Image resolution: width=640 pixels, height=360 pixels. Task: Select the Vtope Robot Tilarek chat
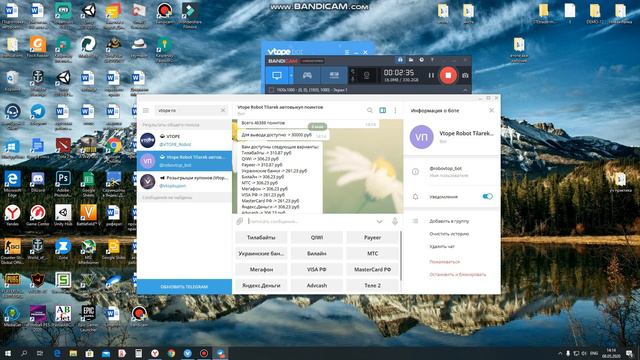[x=184, y=161]
